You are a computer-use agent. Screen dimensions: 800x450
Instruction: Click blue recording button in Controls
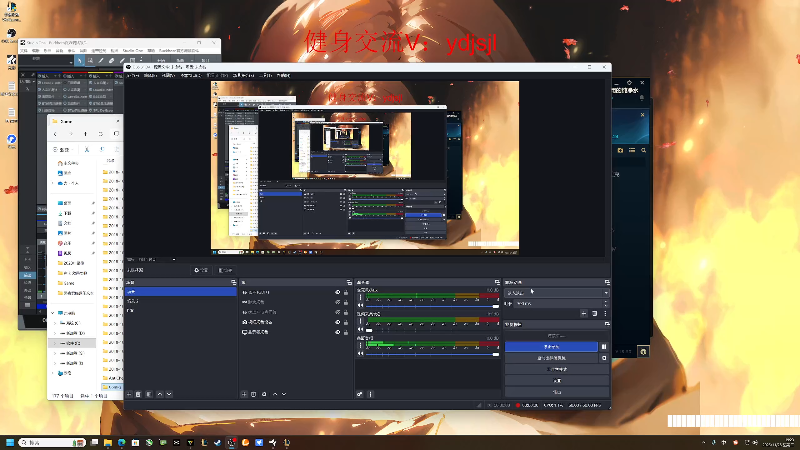551,346
